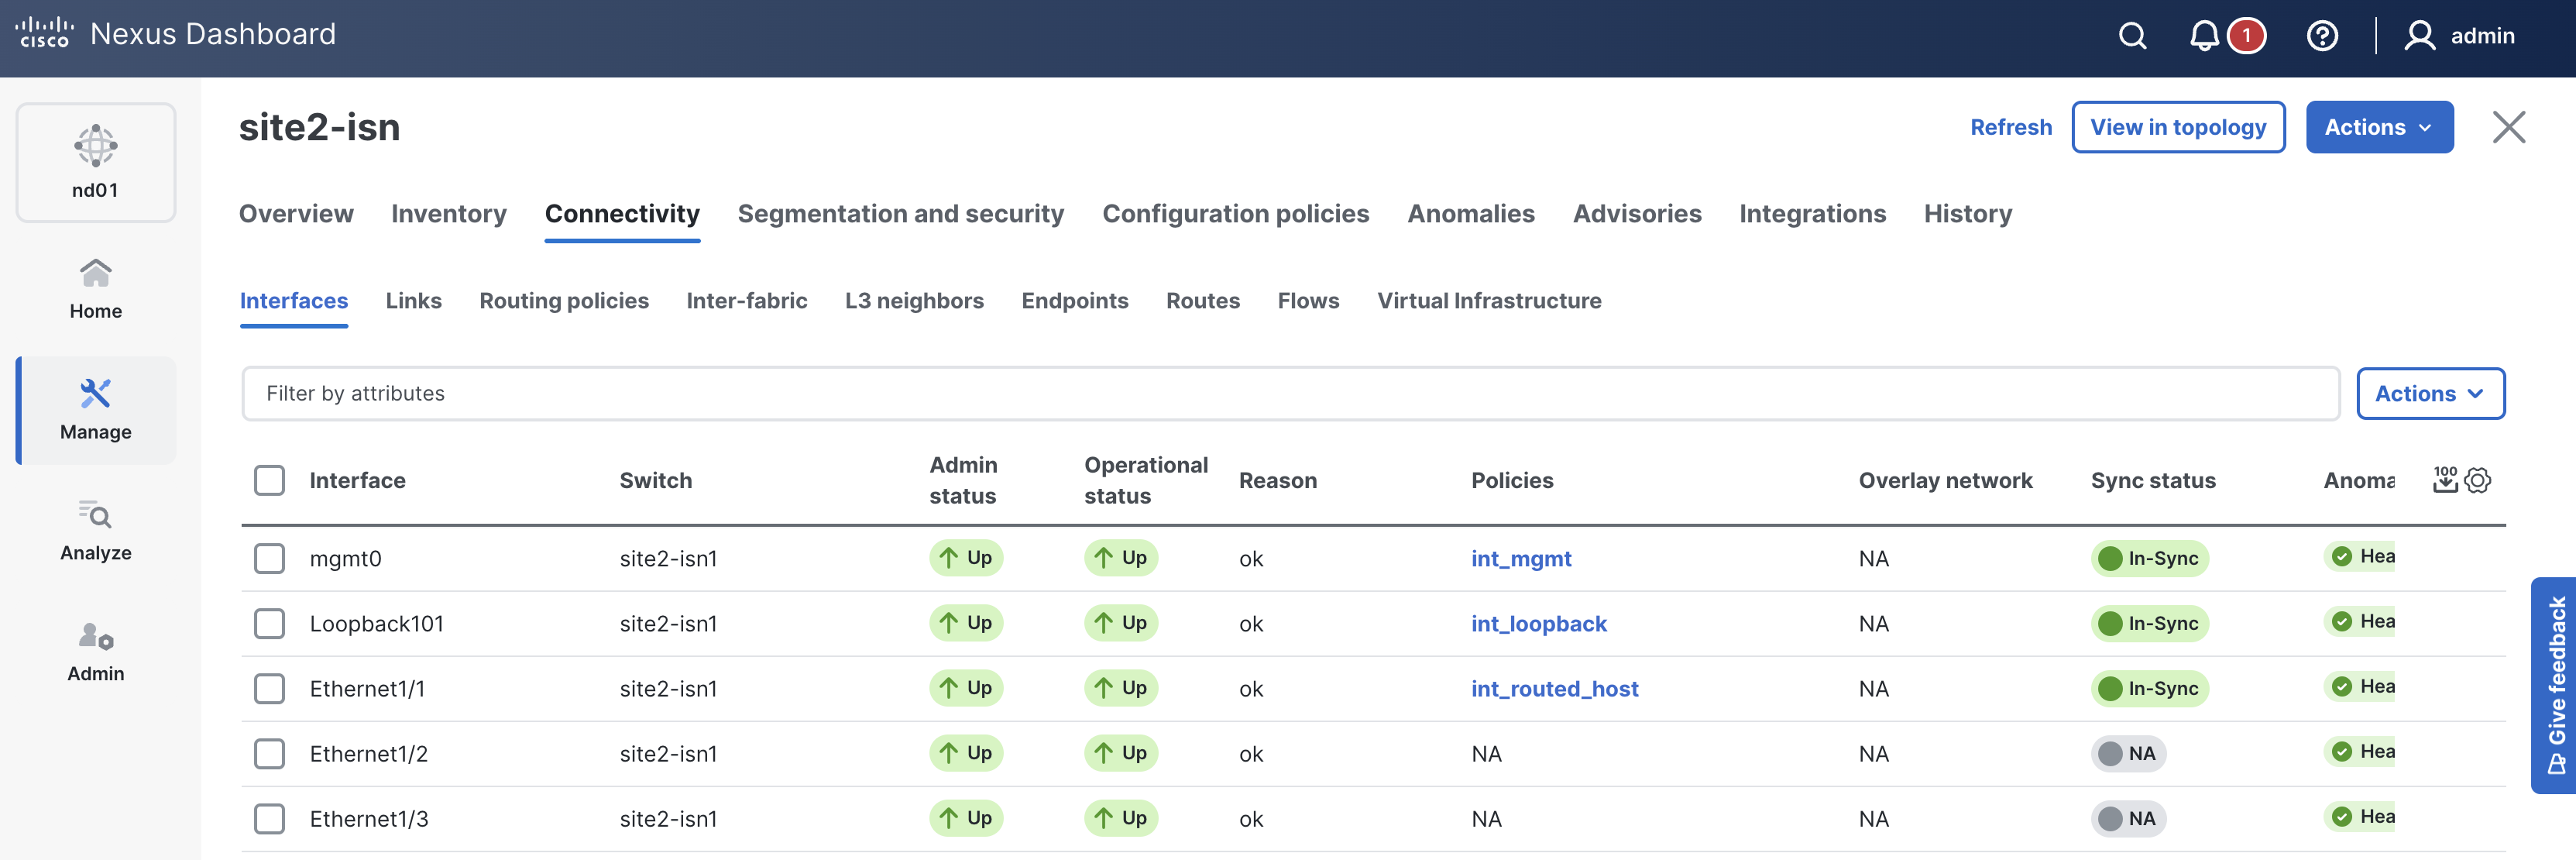Go to Home in sidebar

coord(95,289)
